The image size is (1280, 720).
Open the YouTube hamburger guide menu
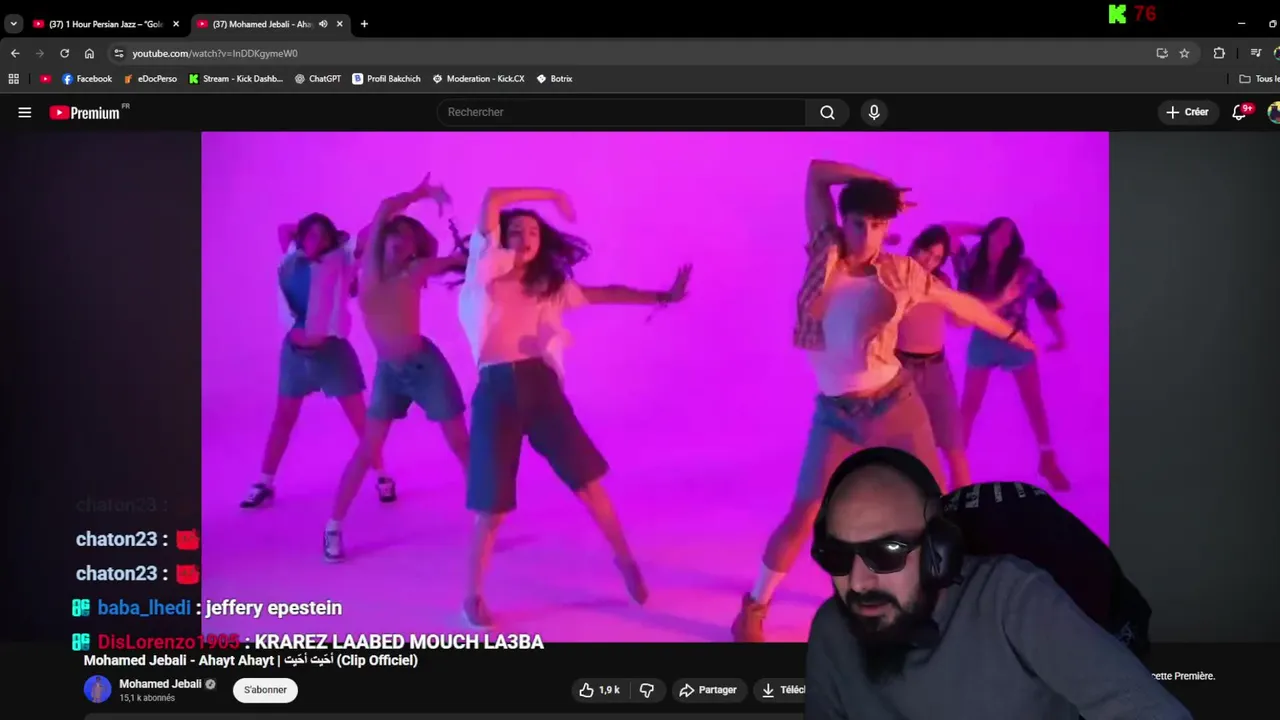[25, 113]
